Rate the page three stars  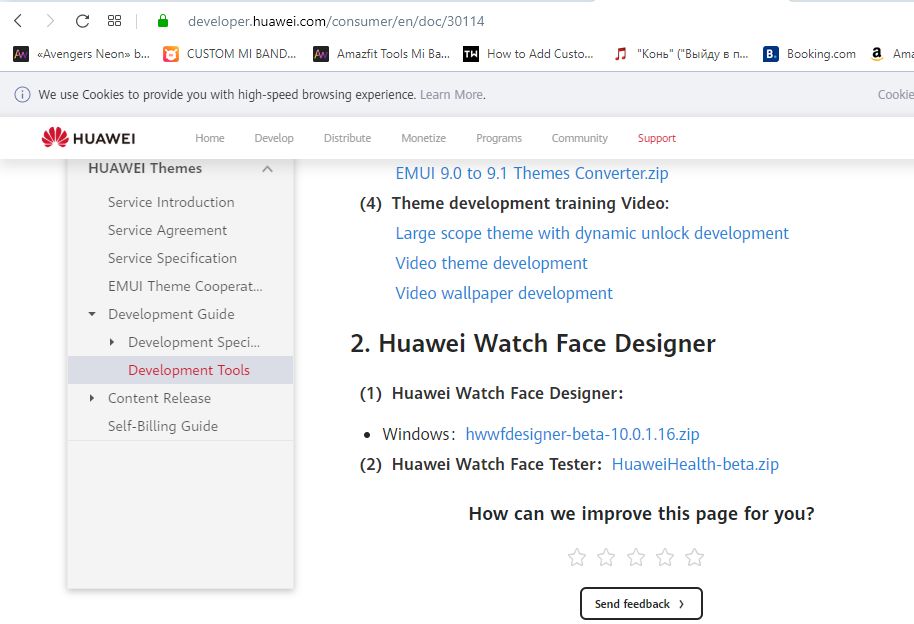636,558
